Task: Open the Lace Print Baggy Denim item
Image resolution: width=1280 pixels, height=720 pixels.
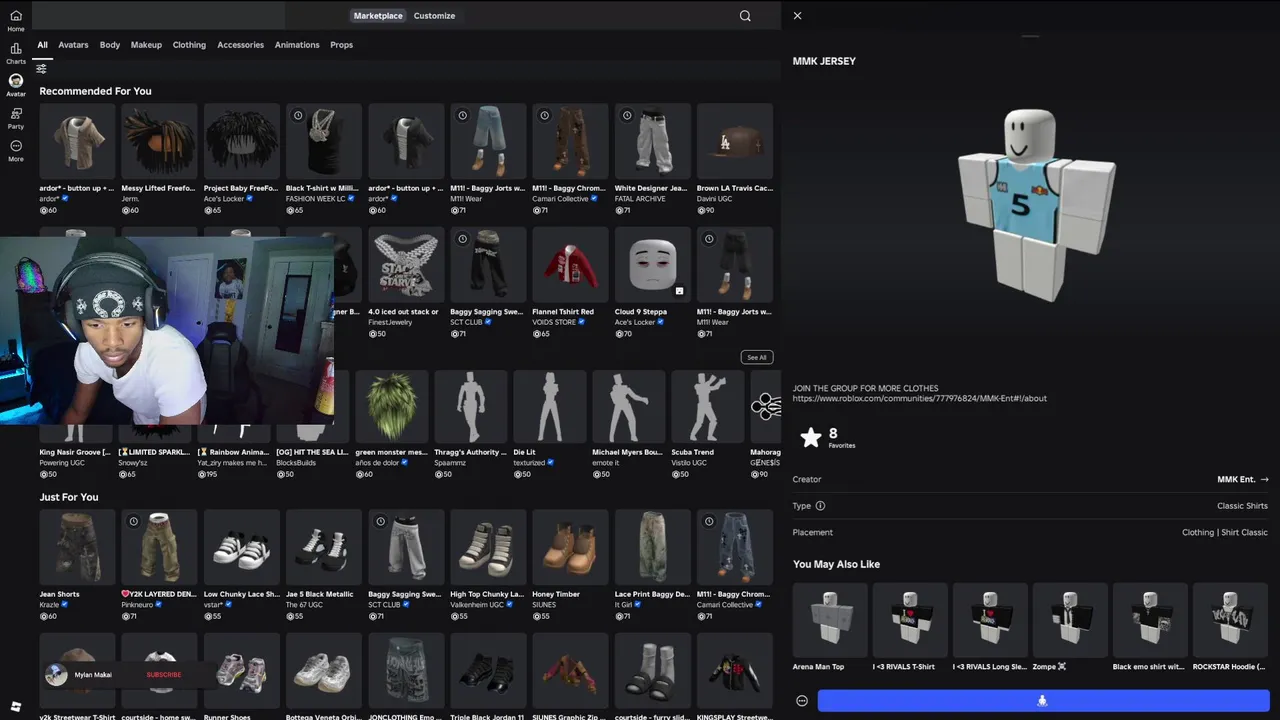Action: click(x=653, y=565)
